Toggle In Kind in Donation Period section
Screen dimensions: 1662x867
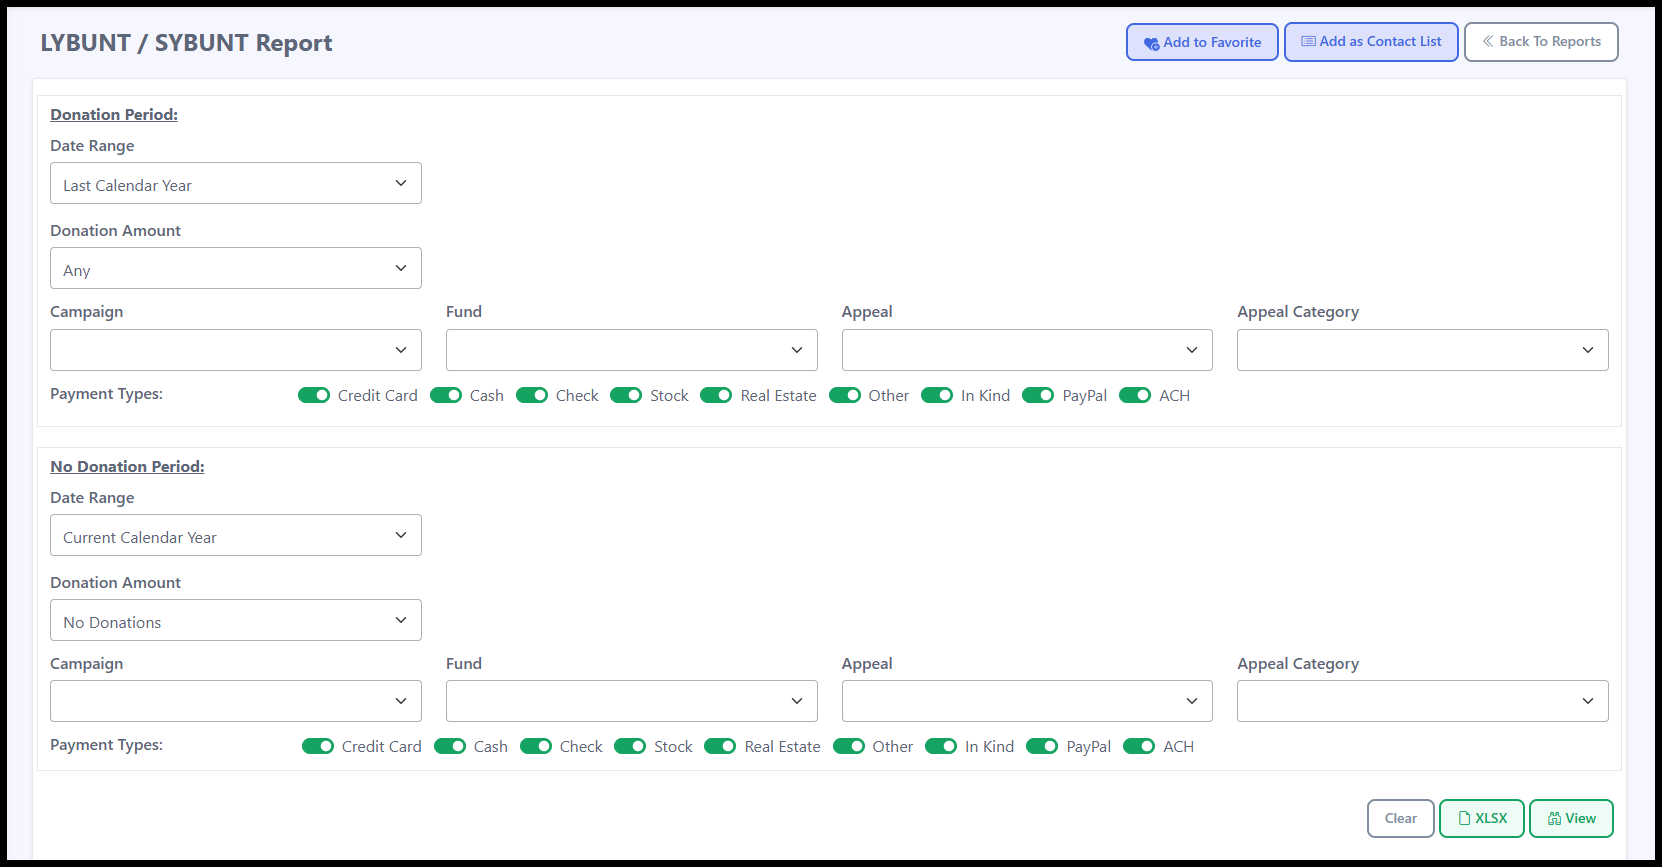(937, 395)
